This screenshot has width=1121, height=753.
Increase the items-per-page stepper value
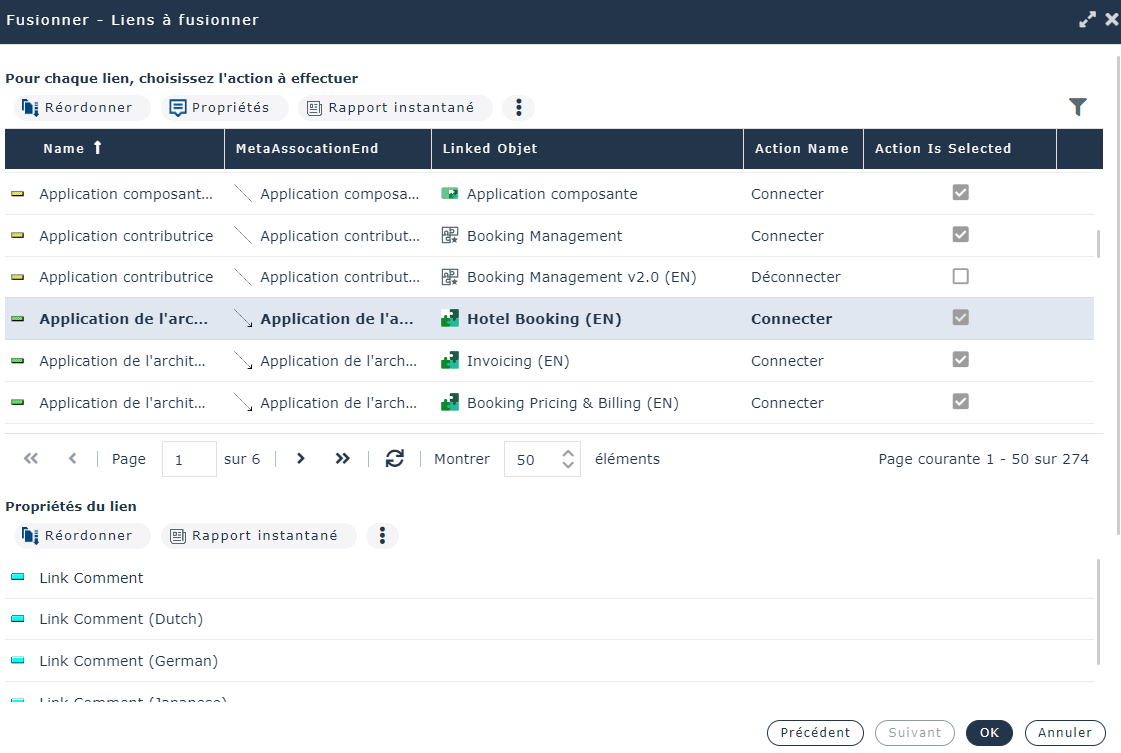click(x=568, y=452)
